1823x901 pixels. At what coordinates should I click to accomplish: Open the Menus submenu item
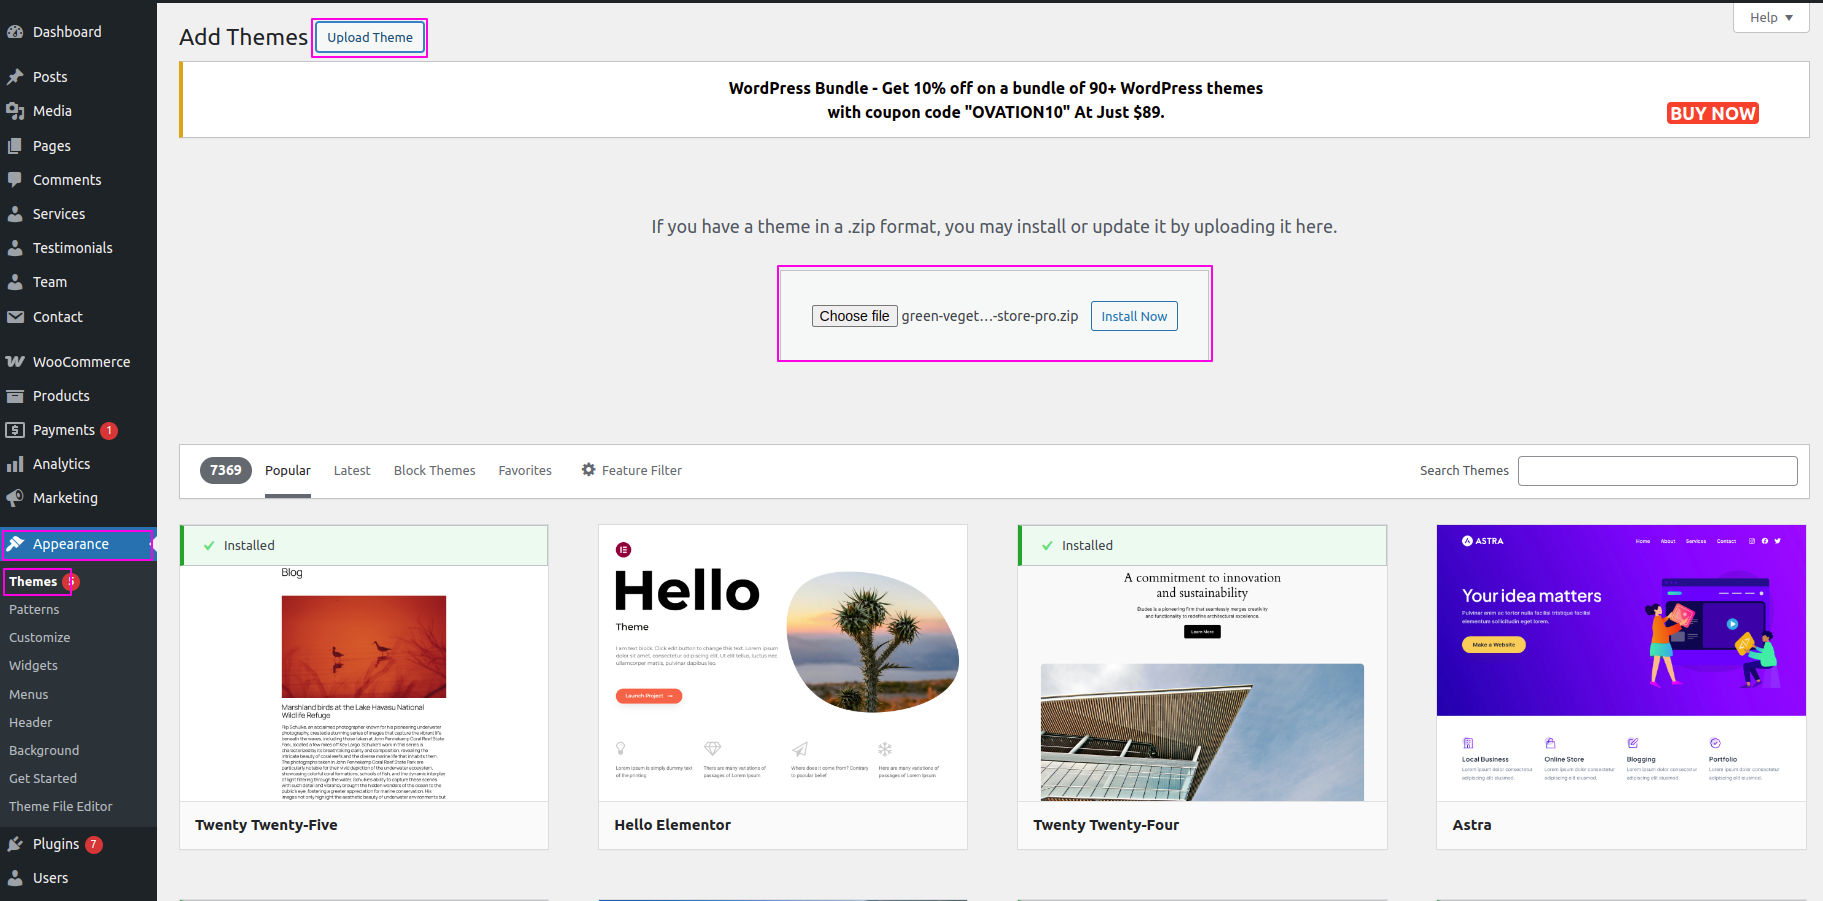click(x=28, y=695)
